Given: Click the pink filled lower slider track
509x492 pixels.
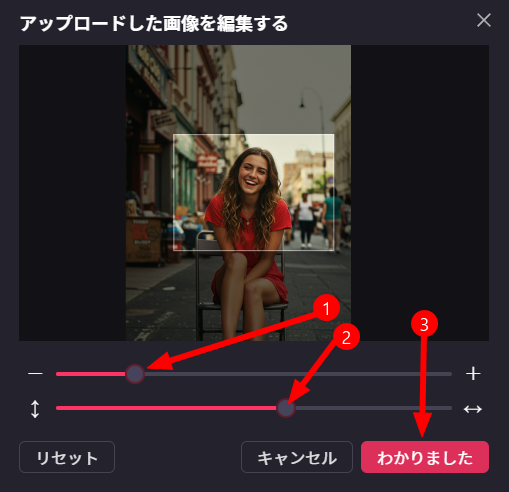Looking at the screenshot, I should pyautogui.click(x=166, y=408).
